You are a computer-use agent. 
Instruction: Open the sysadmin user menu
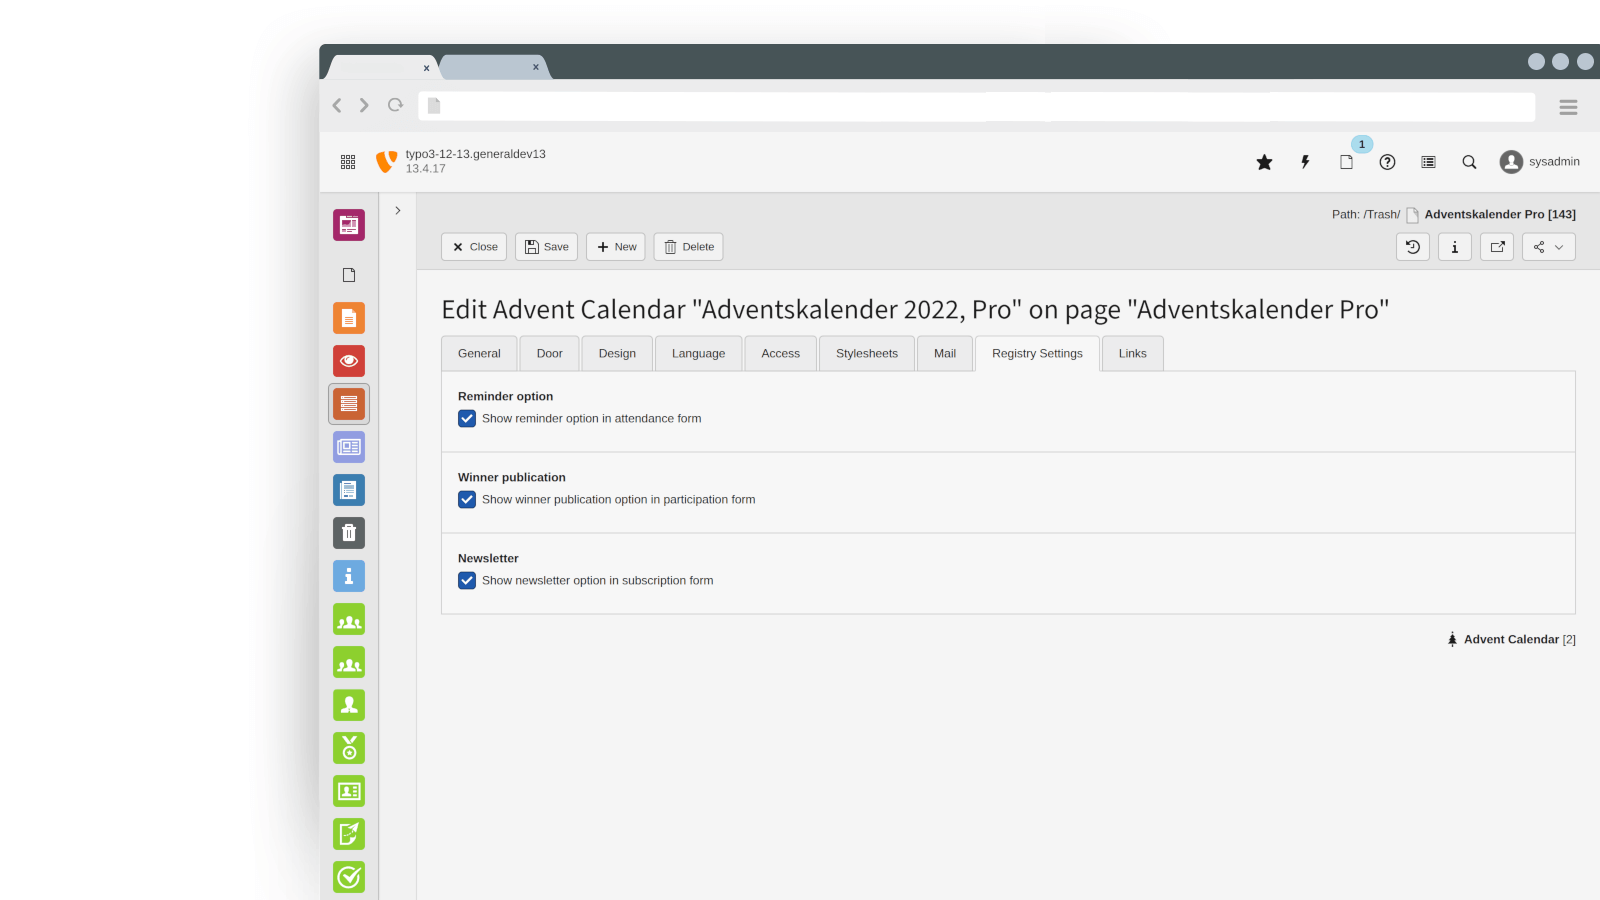(1540, 162)
